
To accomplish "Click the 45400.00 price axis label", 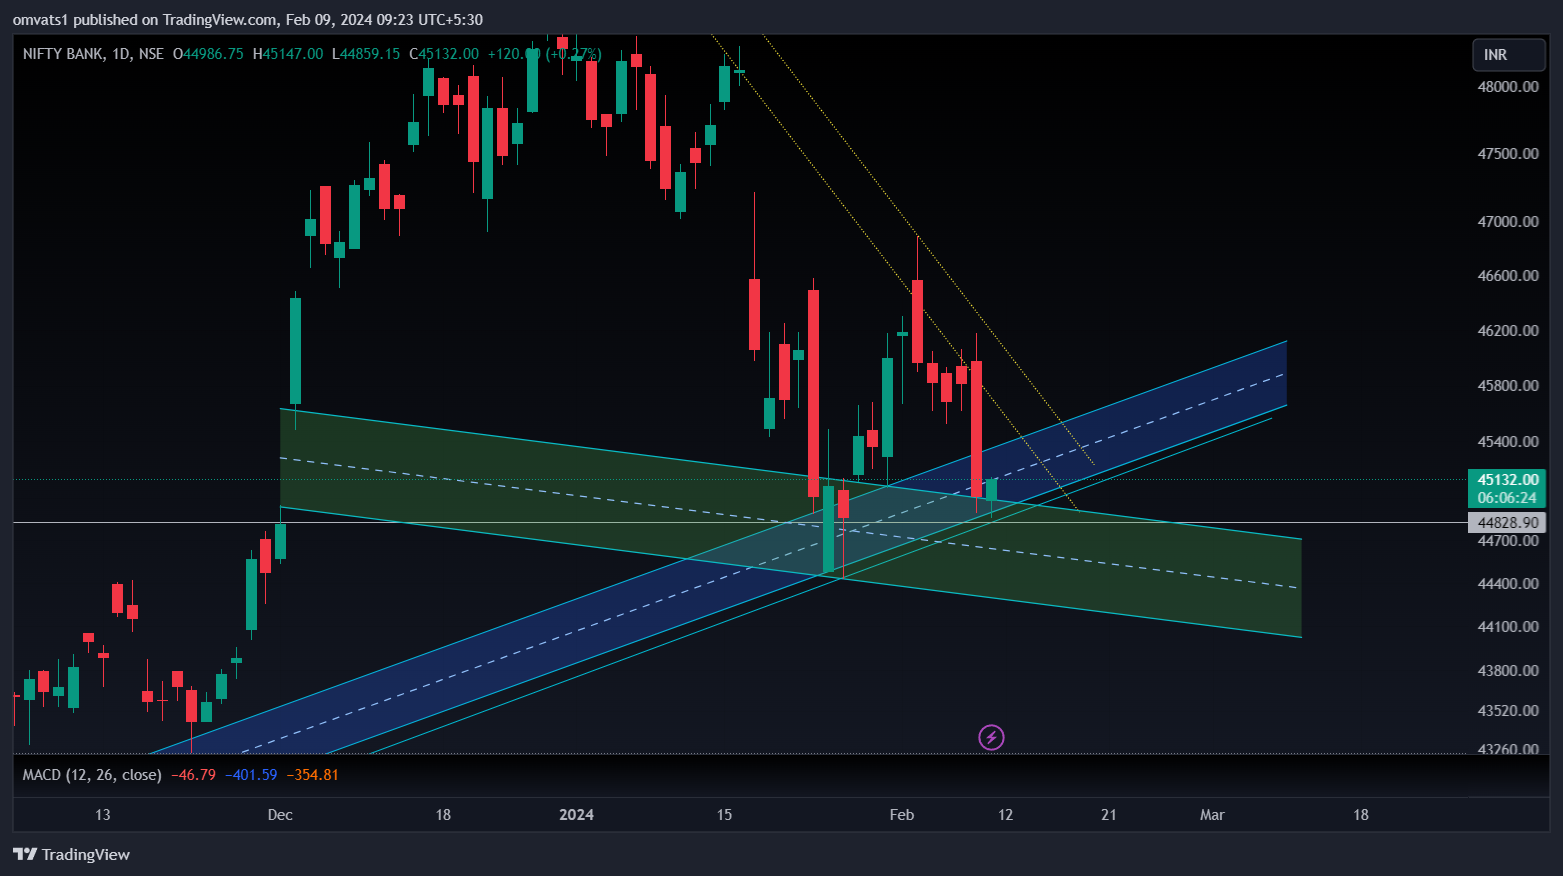I will 1508,442.
